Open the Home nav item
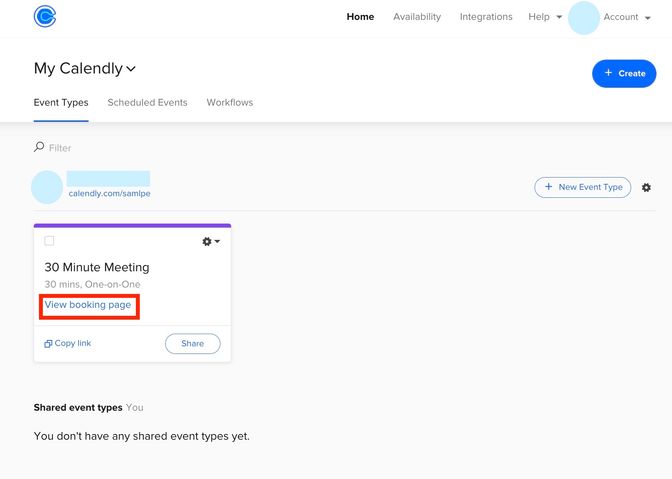 coord(360,17)
